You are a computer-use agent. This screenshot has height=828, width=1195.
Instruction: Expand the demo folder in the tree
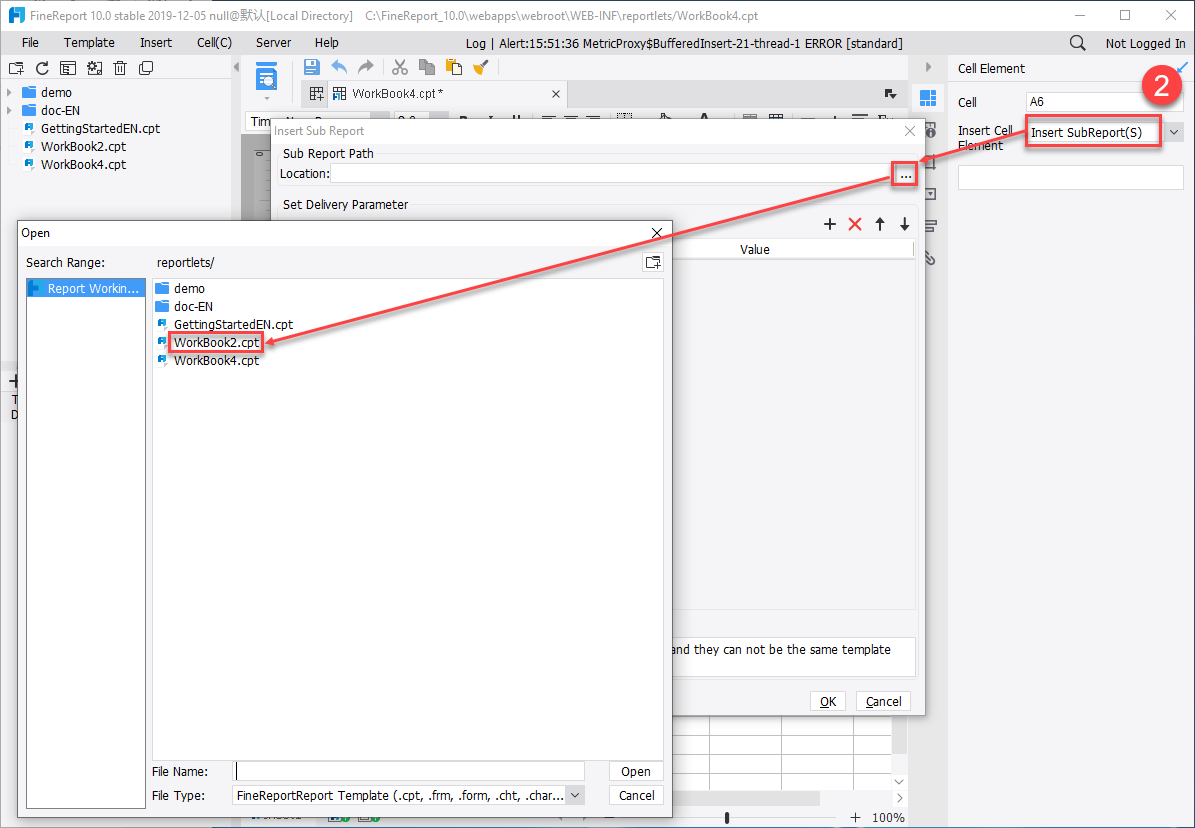(x=11, y=91)
